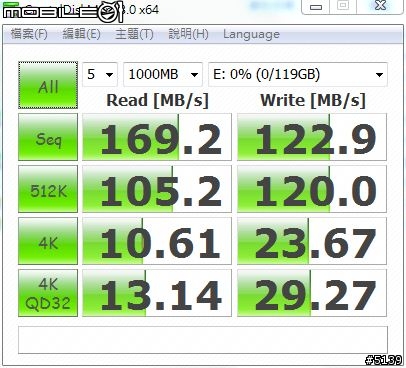Open the test size dropdown showing 1000MB
This screenshot has width=406, height=368.
163,74
